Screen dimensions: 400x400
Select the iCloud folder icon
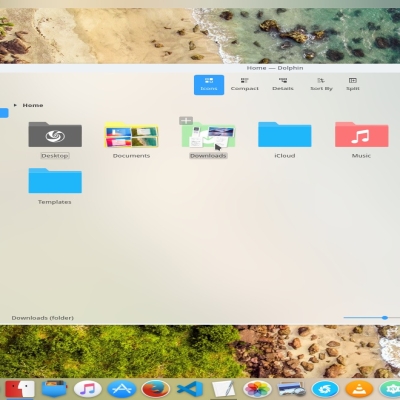(x=285, y=134)
